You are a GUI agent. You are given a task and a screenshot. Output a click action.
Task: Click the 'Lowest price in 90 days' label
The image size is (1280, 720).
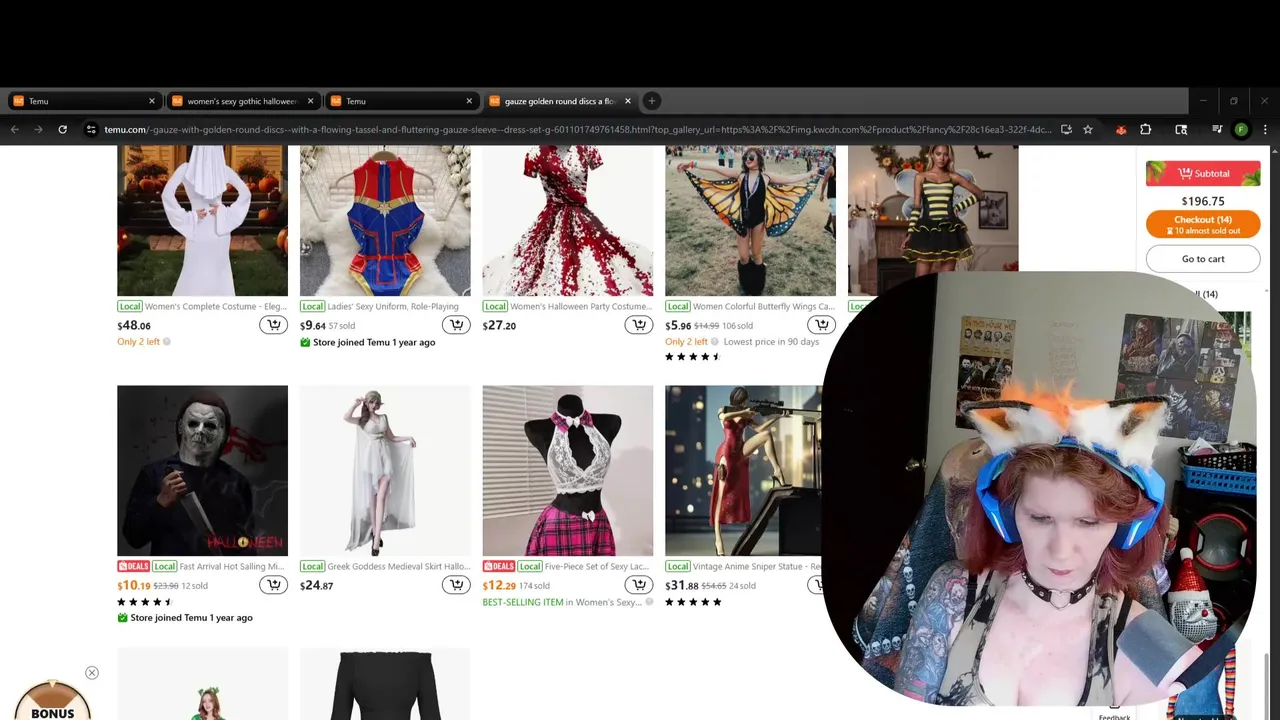771,342
